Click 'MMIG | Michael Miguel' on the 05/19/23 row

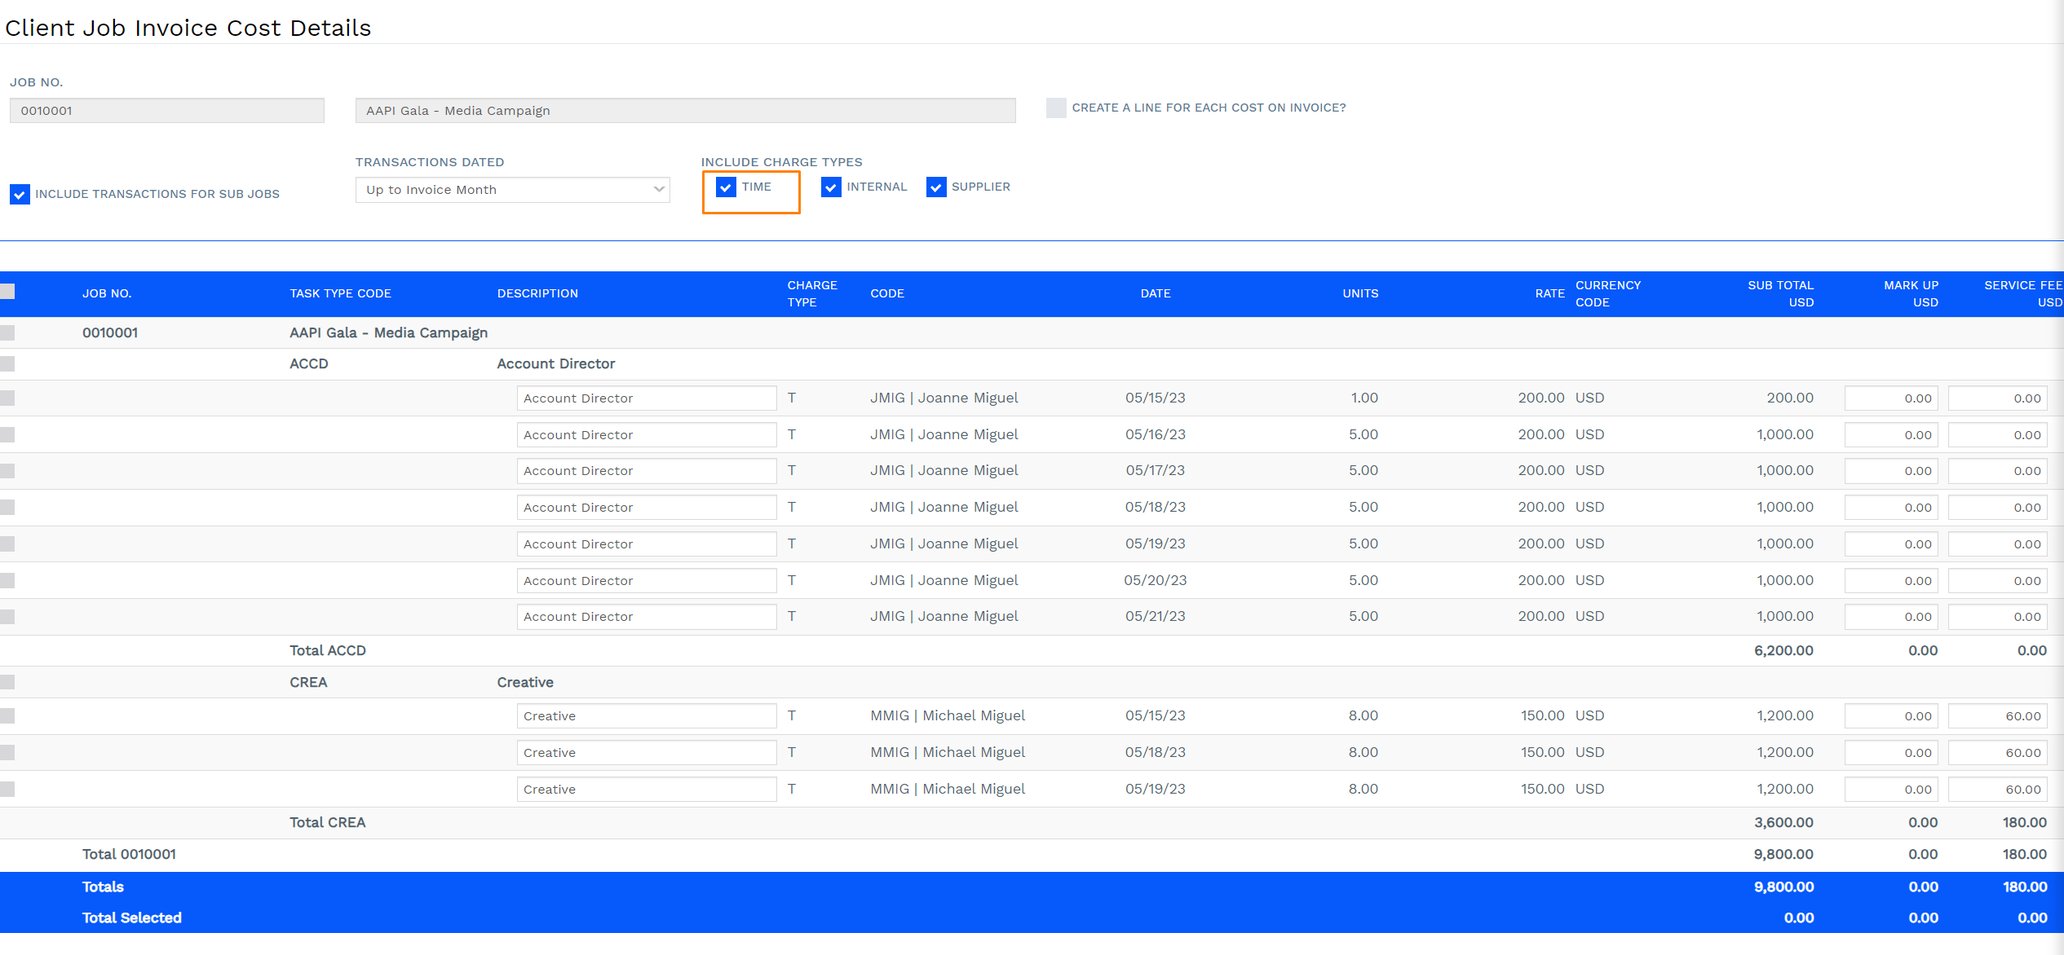pos(948,789)
